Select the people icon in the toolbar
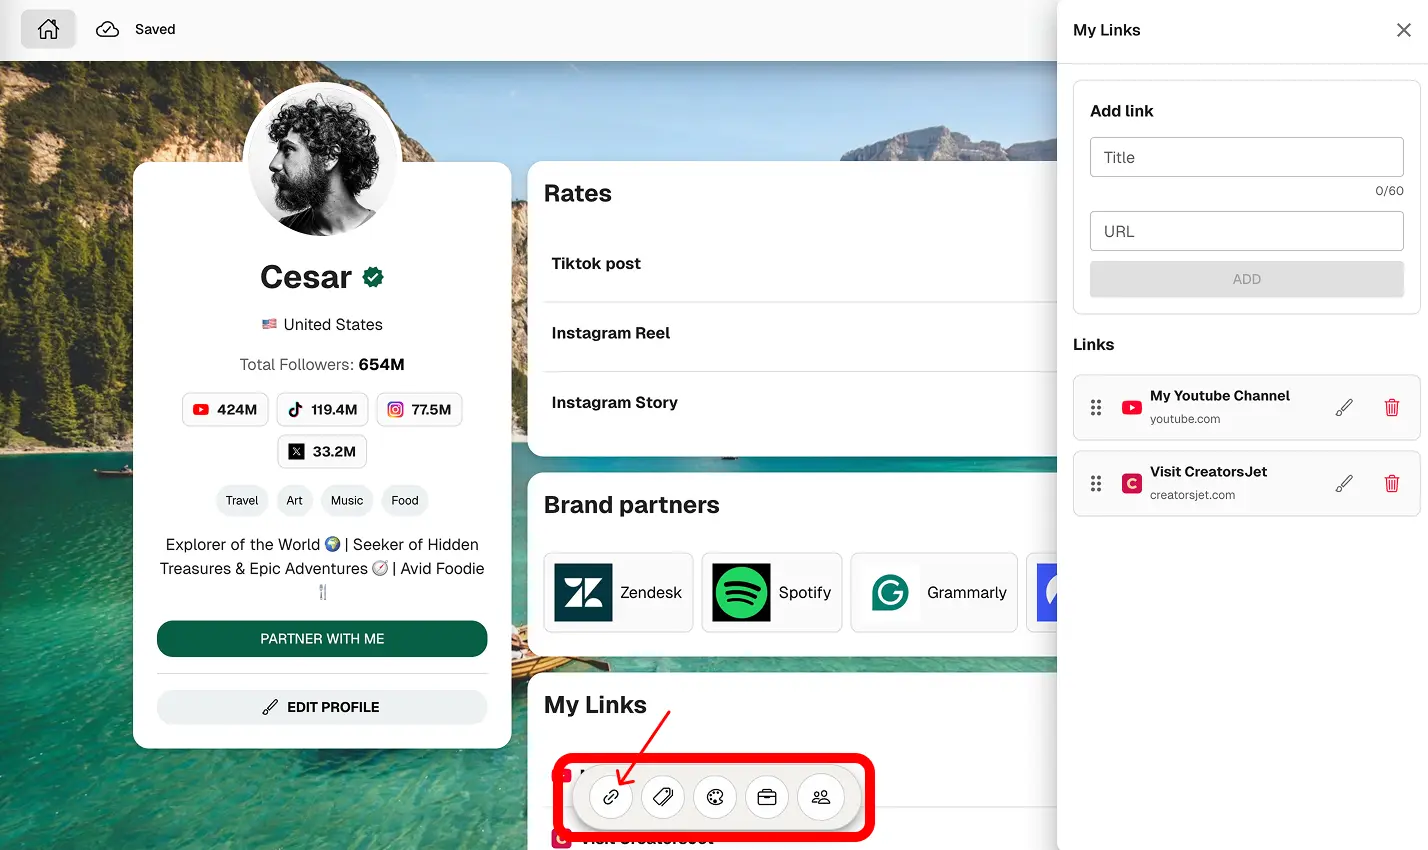 point(820,797)
